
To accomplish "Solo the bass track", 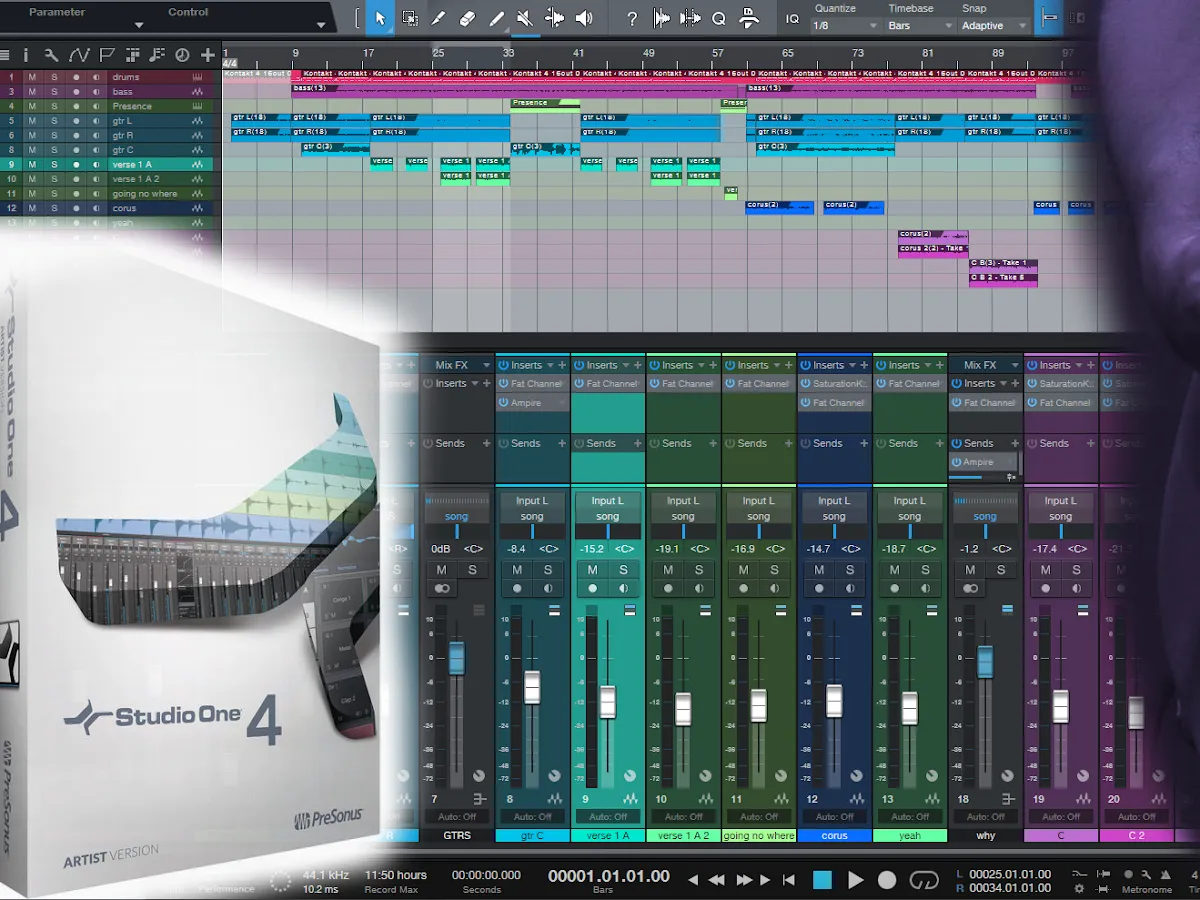I will [54, 92].
